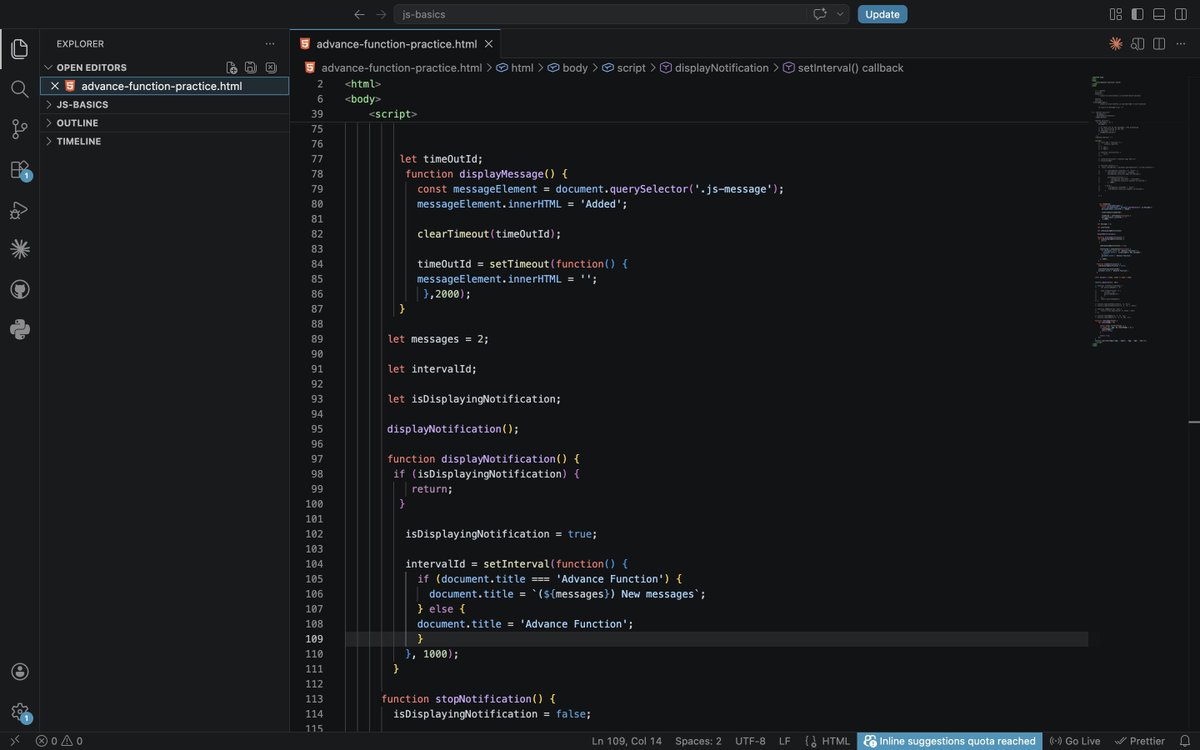Click Save All icon in Open Editors
1200x750 pixels.
[x=251, y=67]
